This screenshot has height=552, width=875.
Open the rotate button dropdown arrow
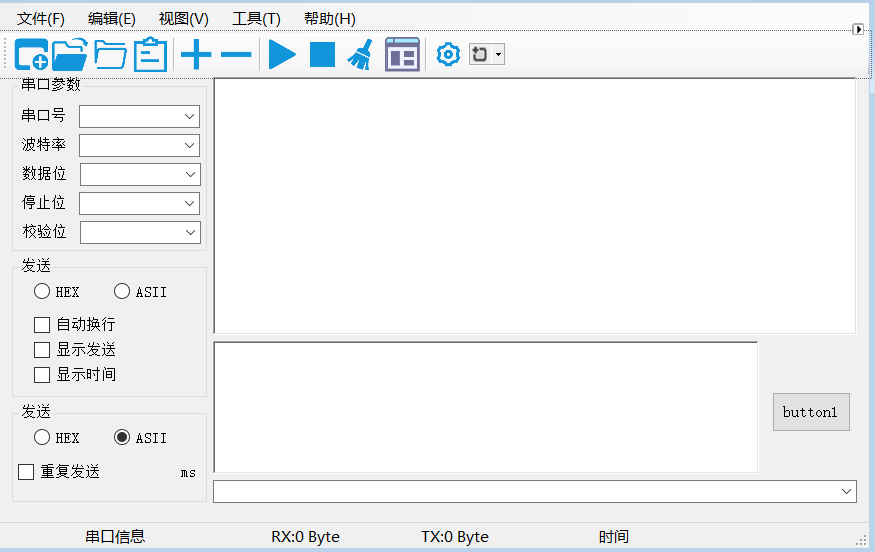[x=498, y=55]
